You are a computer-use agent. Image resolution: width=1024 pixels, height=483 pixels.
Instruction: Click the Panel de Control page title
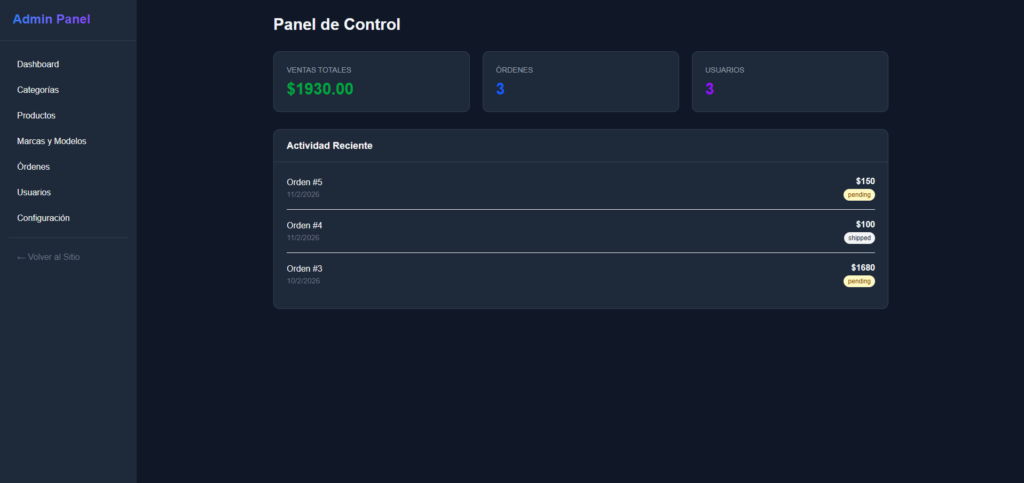pyautogui.click(x=337, y=24)
